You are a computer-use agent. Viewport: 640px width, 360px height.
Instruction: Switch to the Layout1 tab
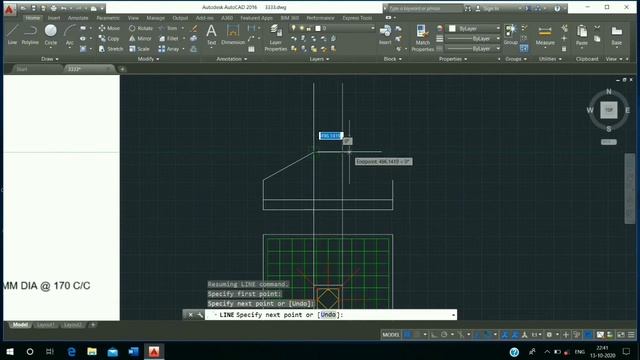(x=46, y=325)
